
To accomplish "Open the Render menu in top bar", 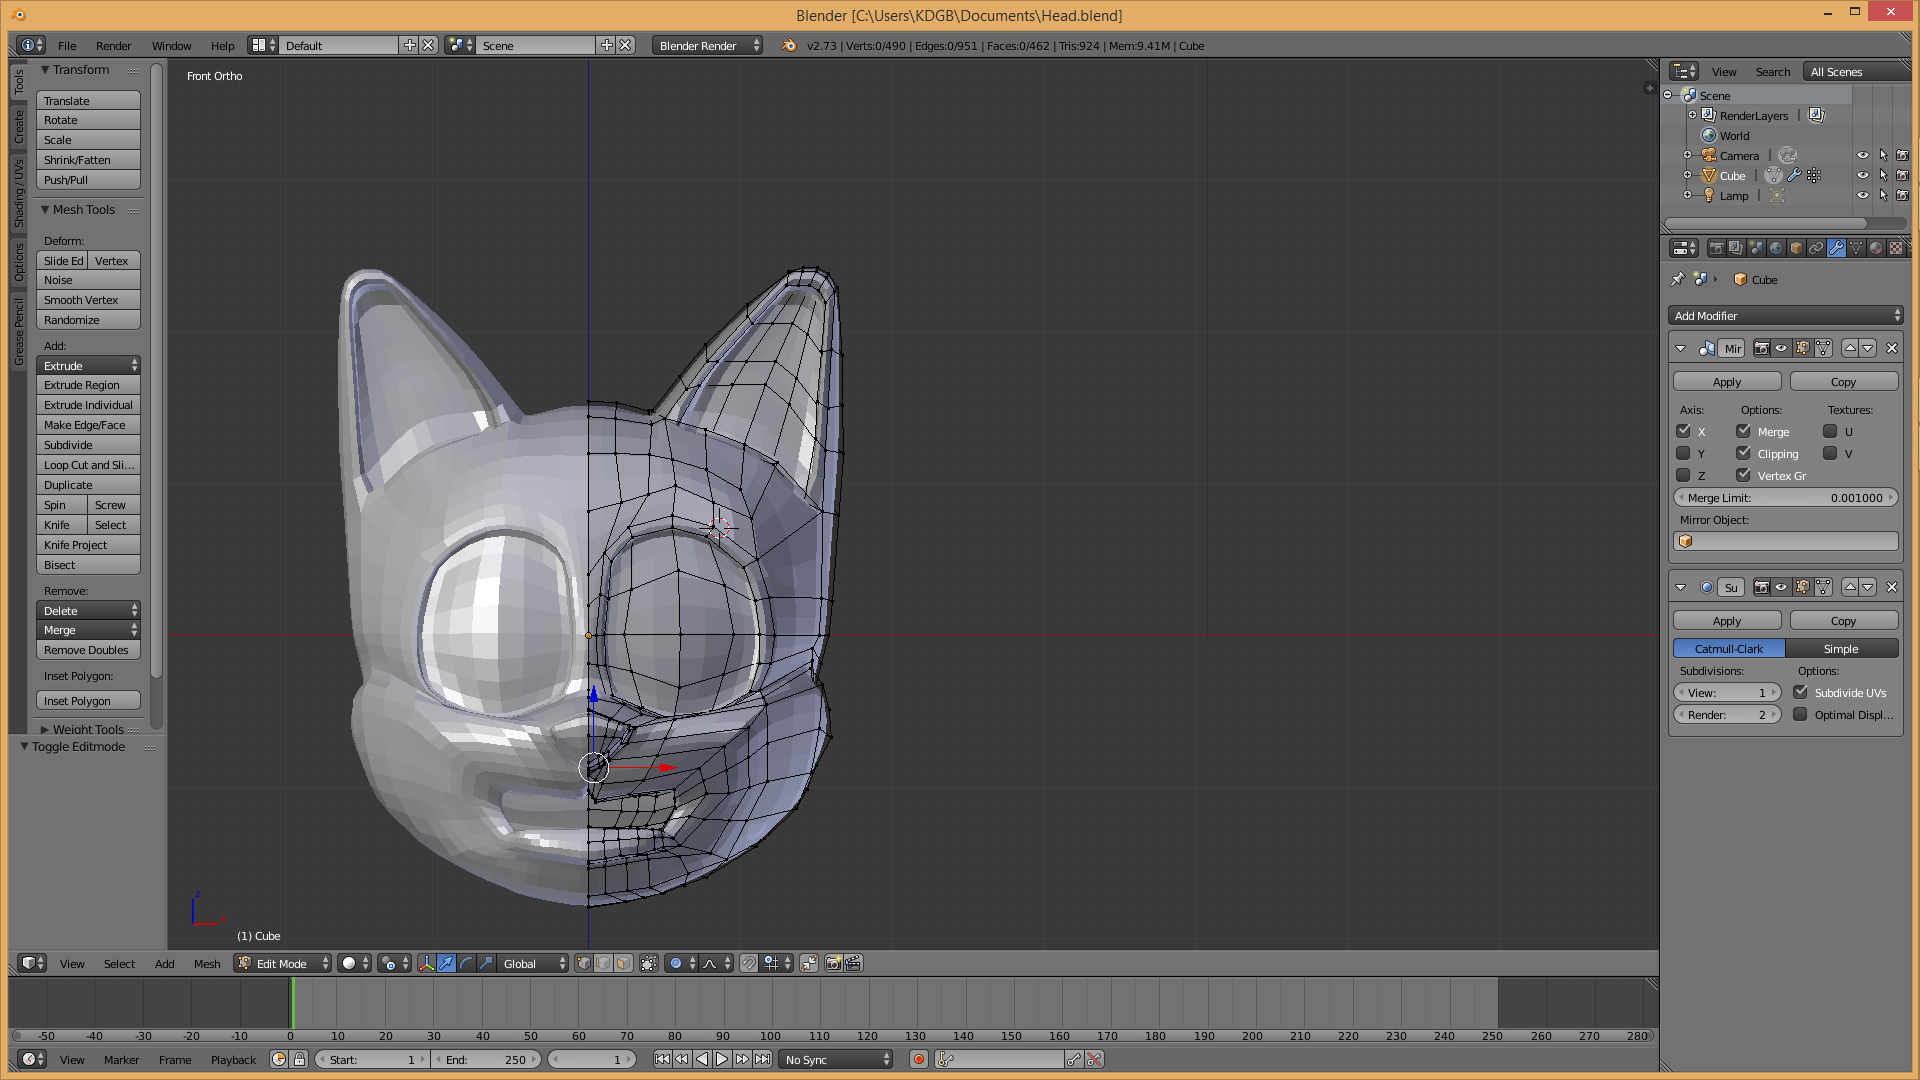I will (113, 46).
